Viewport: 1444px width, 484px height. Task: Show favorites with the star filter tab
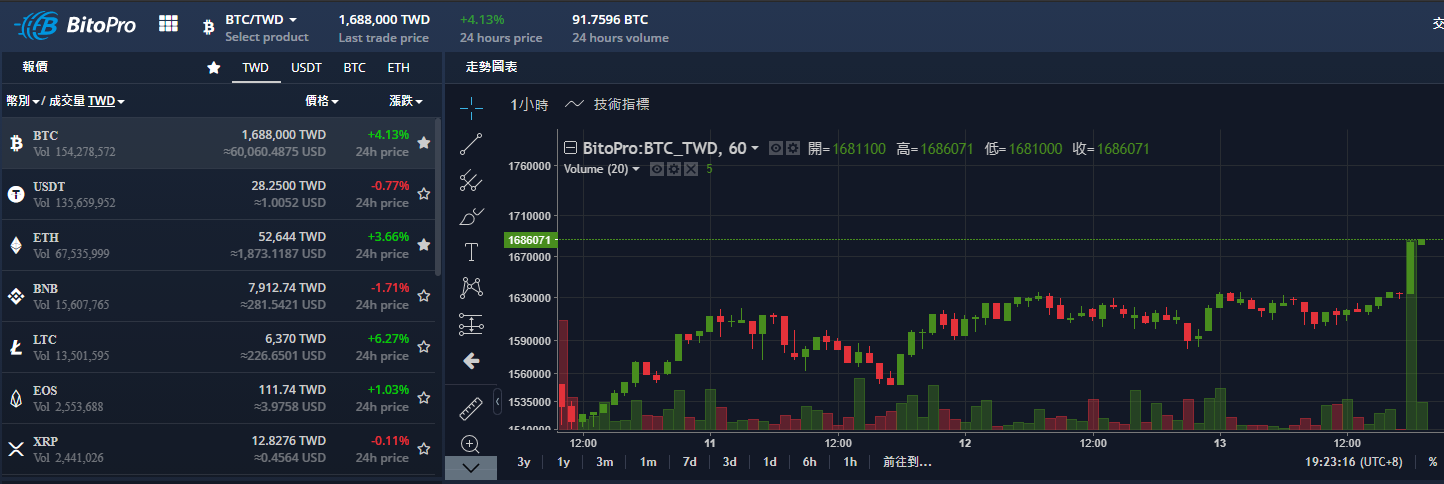[213, 68]
